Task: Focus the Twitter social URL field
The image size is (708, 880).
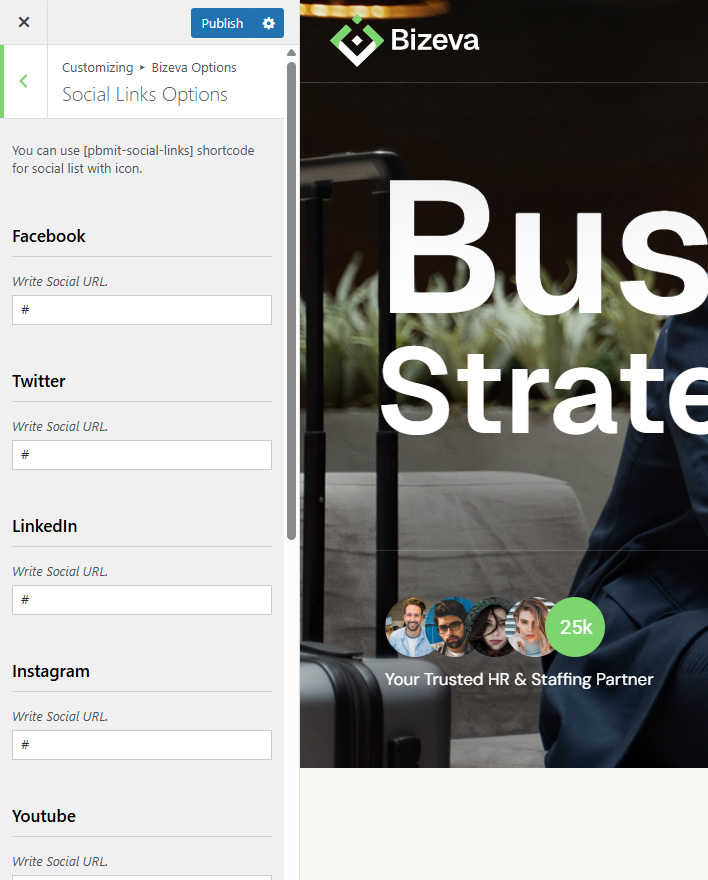Action: (x=142, y=455)
